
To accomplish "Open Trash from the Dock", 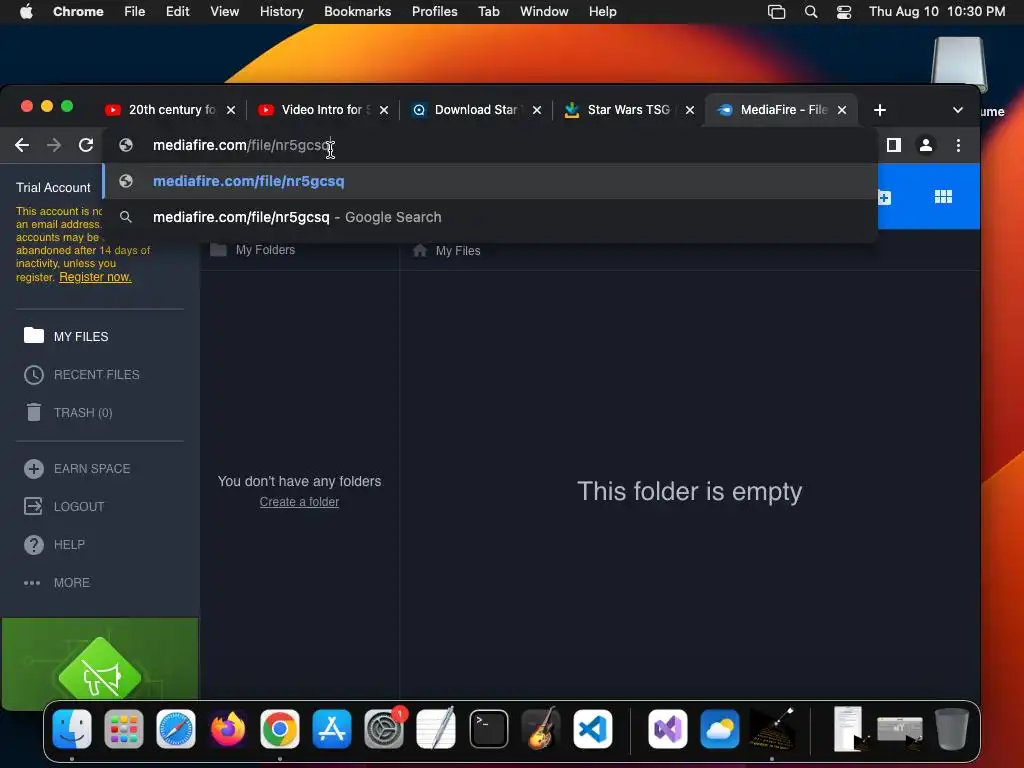I will click(952, 728).
